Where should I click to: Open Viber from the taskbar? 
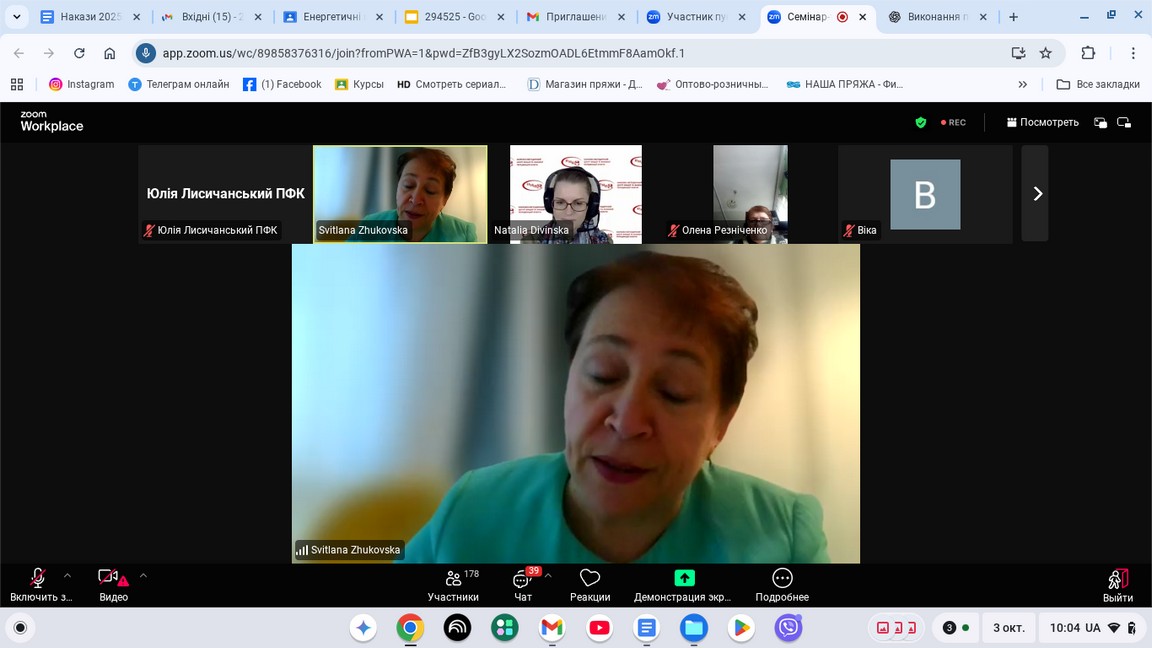pyautogui.click(x=788, y=628)
